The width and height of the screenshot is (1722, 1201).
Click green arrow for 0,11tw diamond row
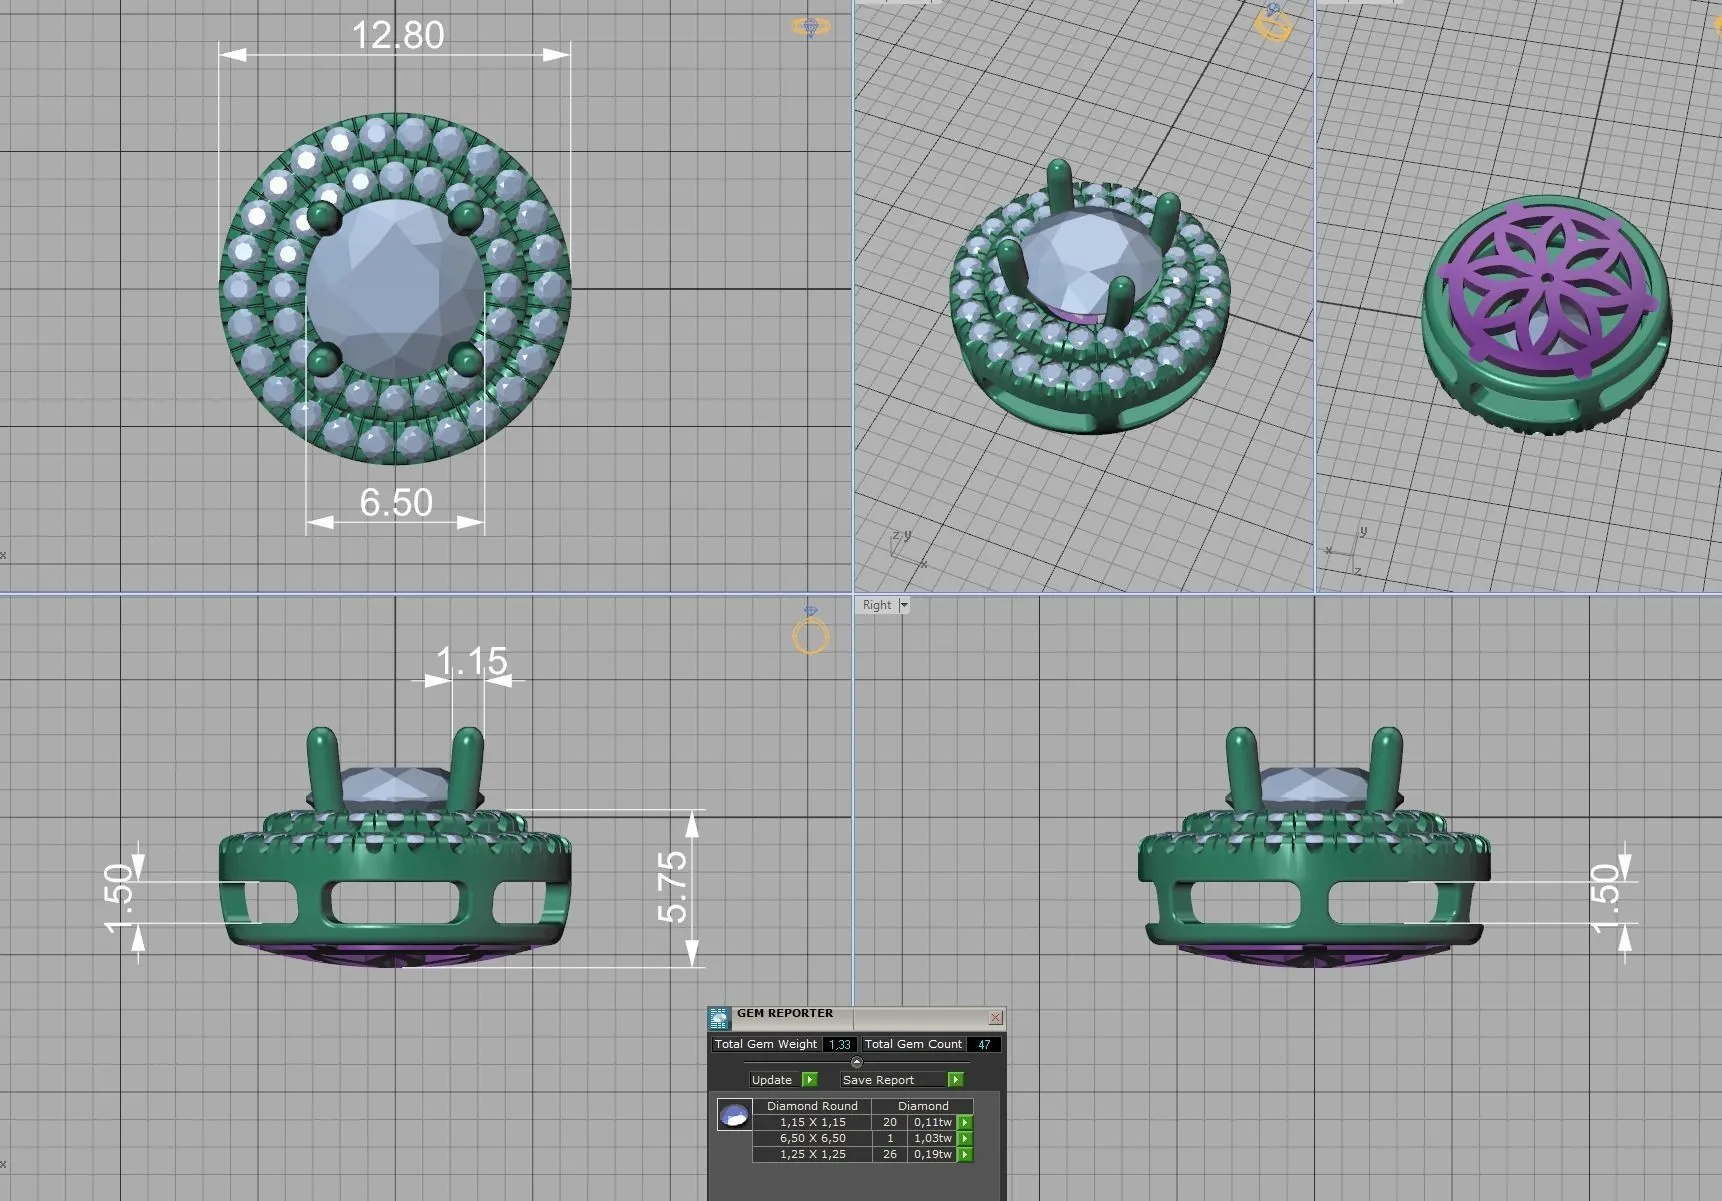click(x=965, y=1123)
